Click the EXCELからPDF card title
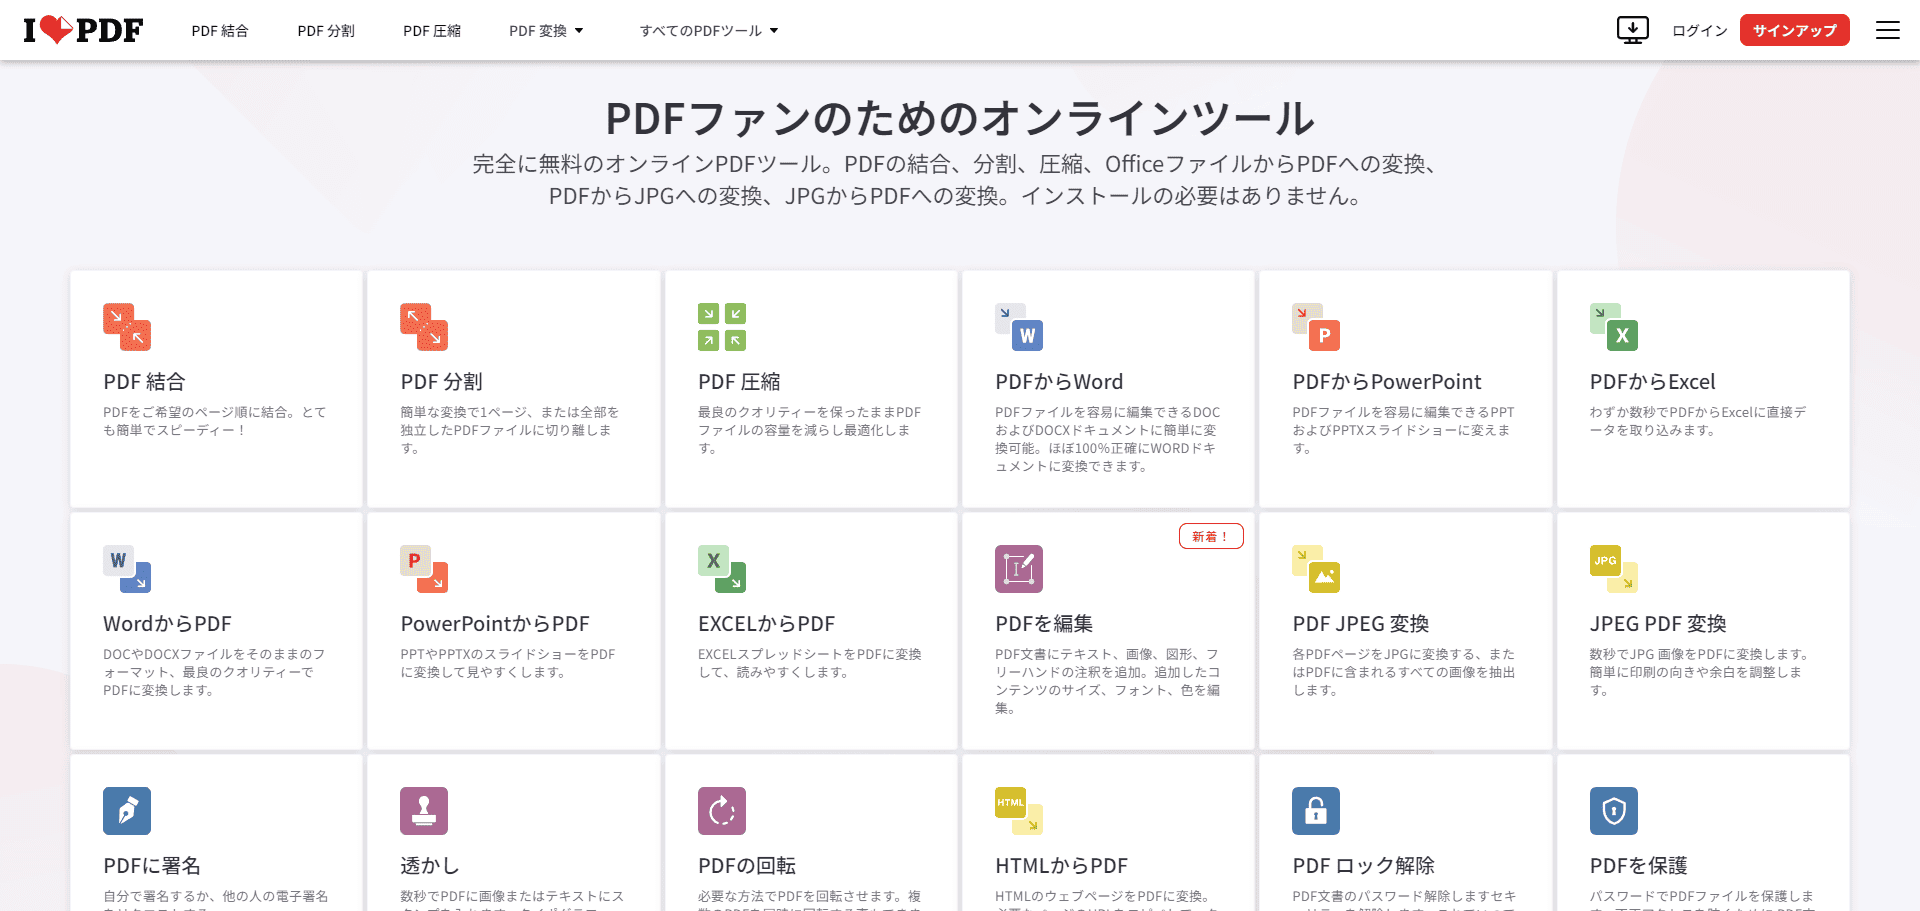This screenshot has height=911, width=1920. coord(766,624)
